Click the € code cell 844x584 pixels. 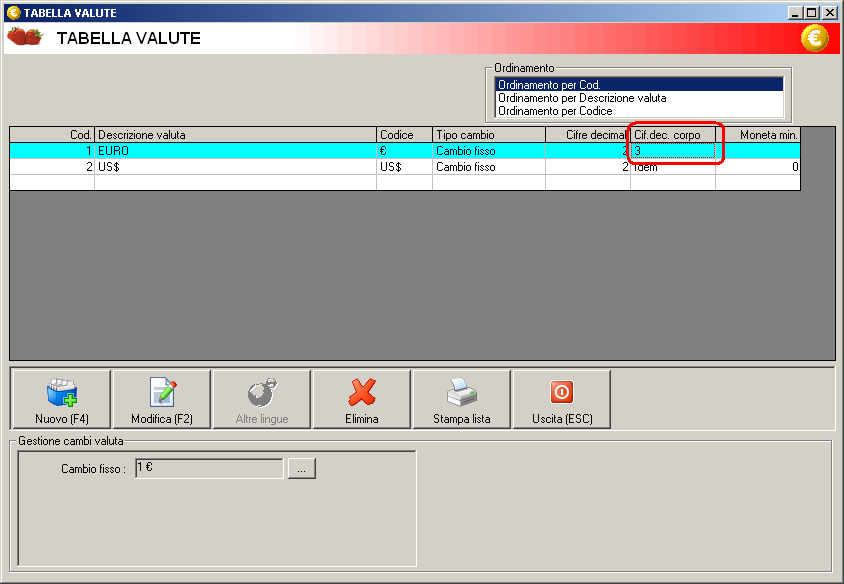[x=404, y=151]
